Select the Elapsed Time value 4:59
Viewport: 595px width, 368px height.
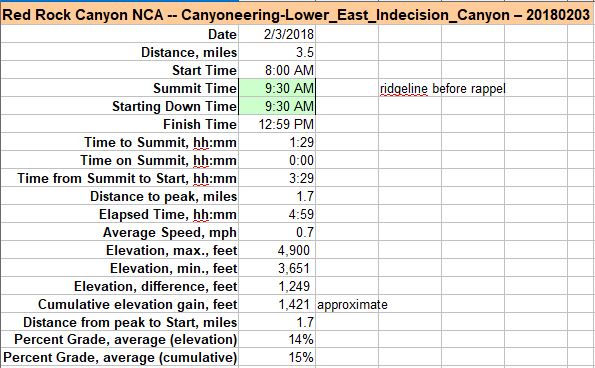coord(277,214)
